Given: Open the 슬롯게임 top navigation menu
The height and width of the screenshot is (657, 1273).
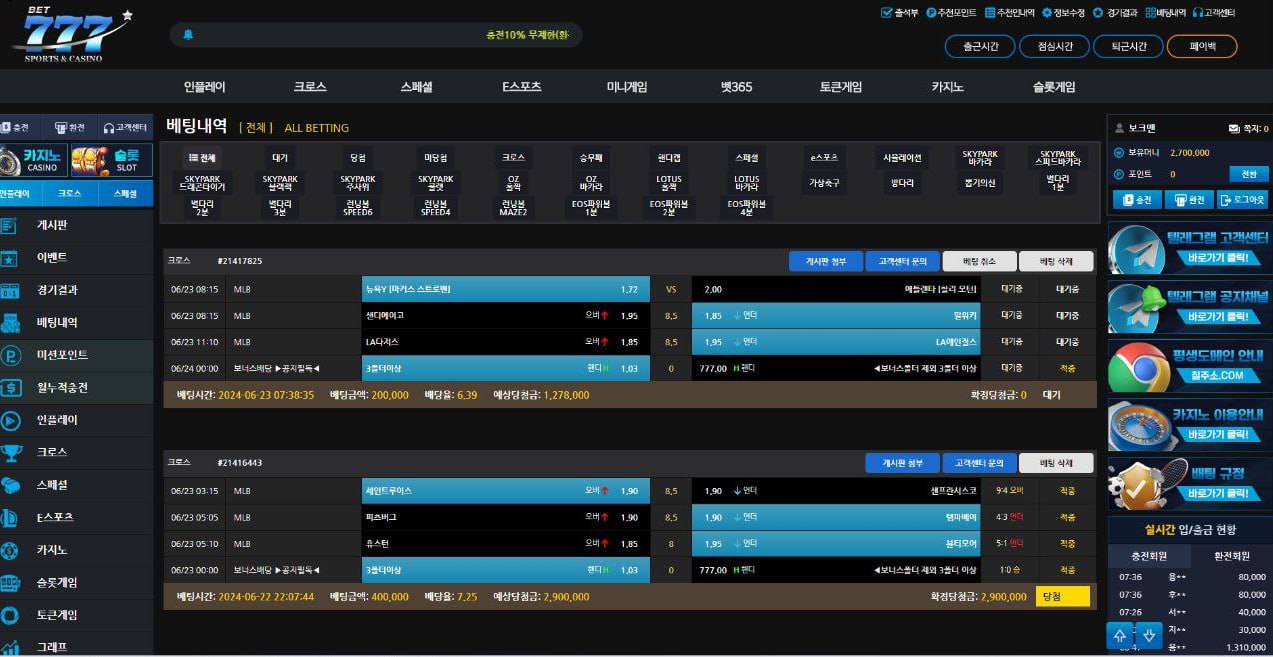Looking at the screenshot, I should (x=1054, y=87).
